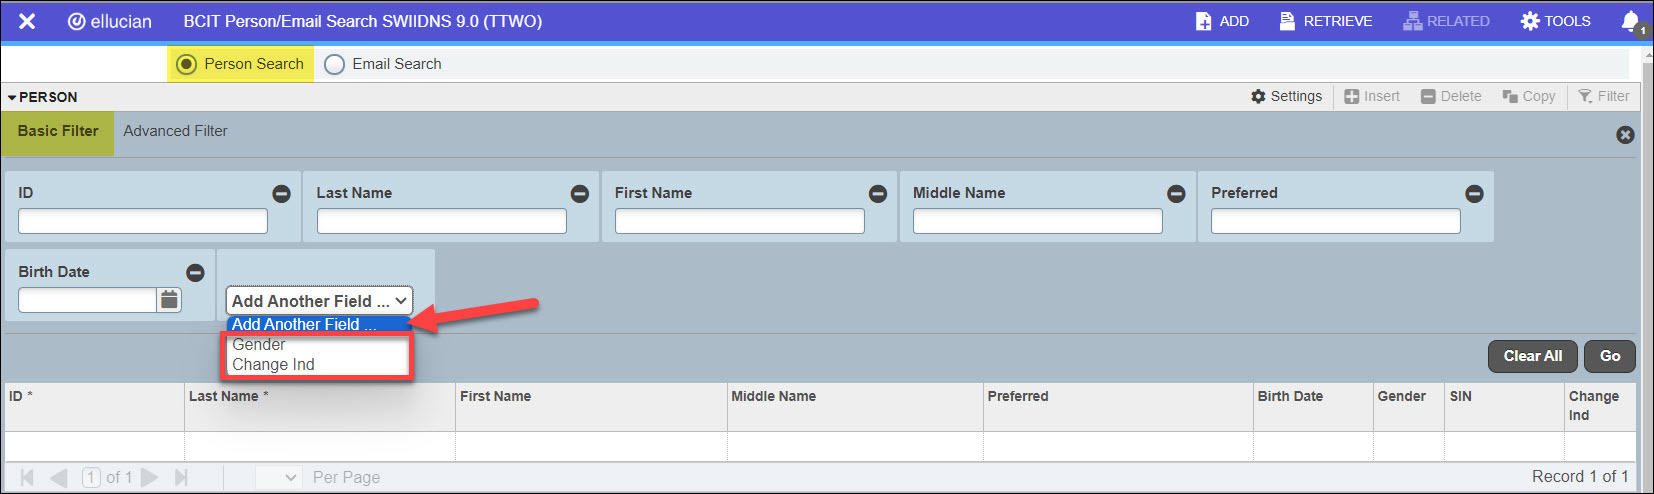Click the Clear All button
The width and height of the screenshot is (1654, 494).
coord(1532,356)
